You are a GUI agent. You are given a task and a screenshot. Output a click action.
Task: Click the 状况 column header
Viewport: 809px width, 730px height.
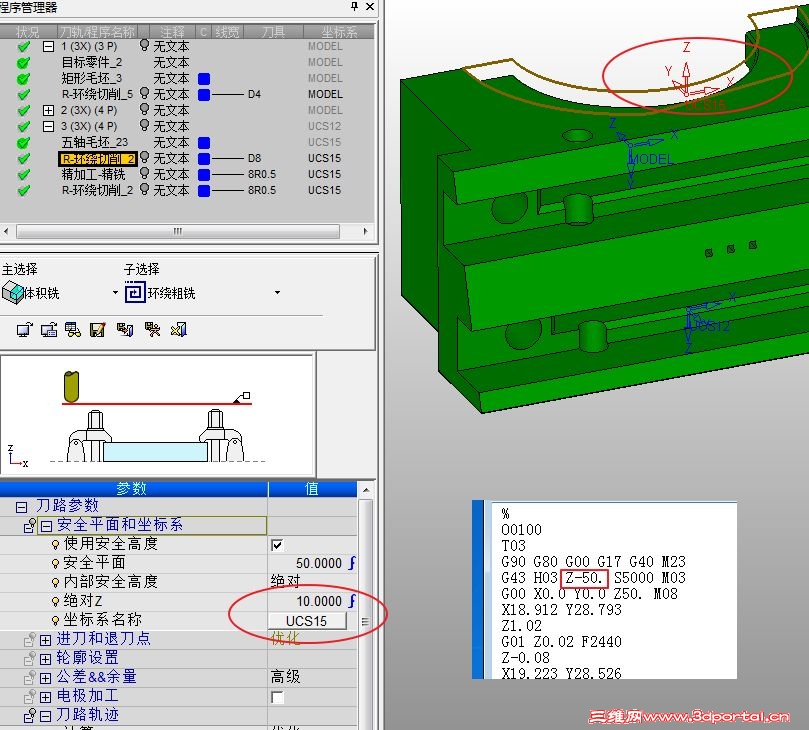27,32
